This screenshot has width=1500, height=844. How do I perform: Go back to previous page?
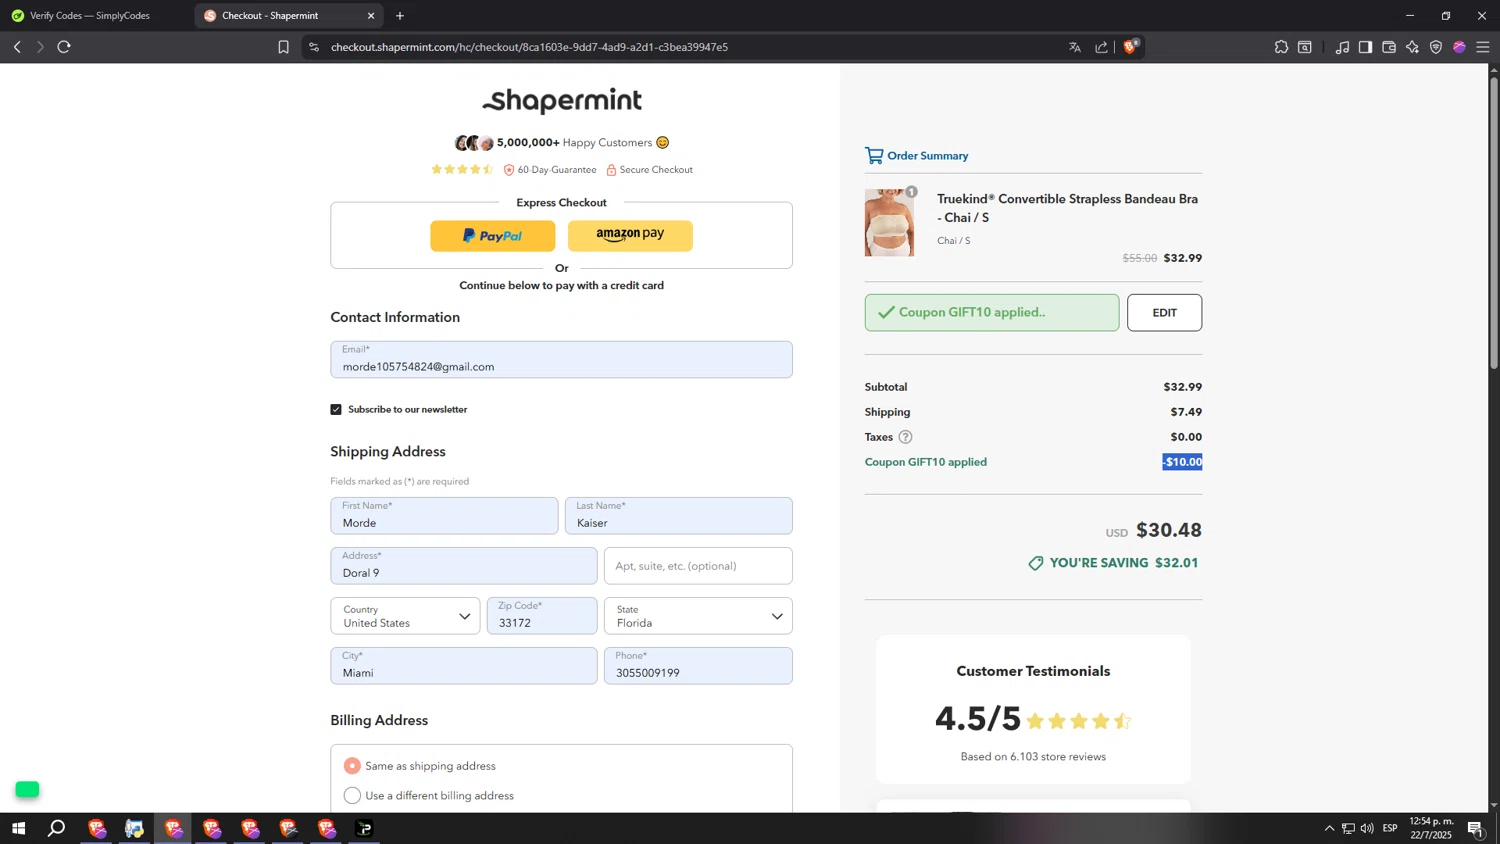[x=17, y=47]
